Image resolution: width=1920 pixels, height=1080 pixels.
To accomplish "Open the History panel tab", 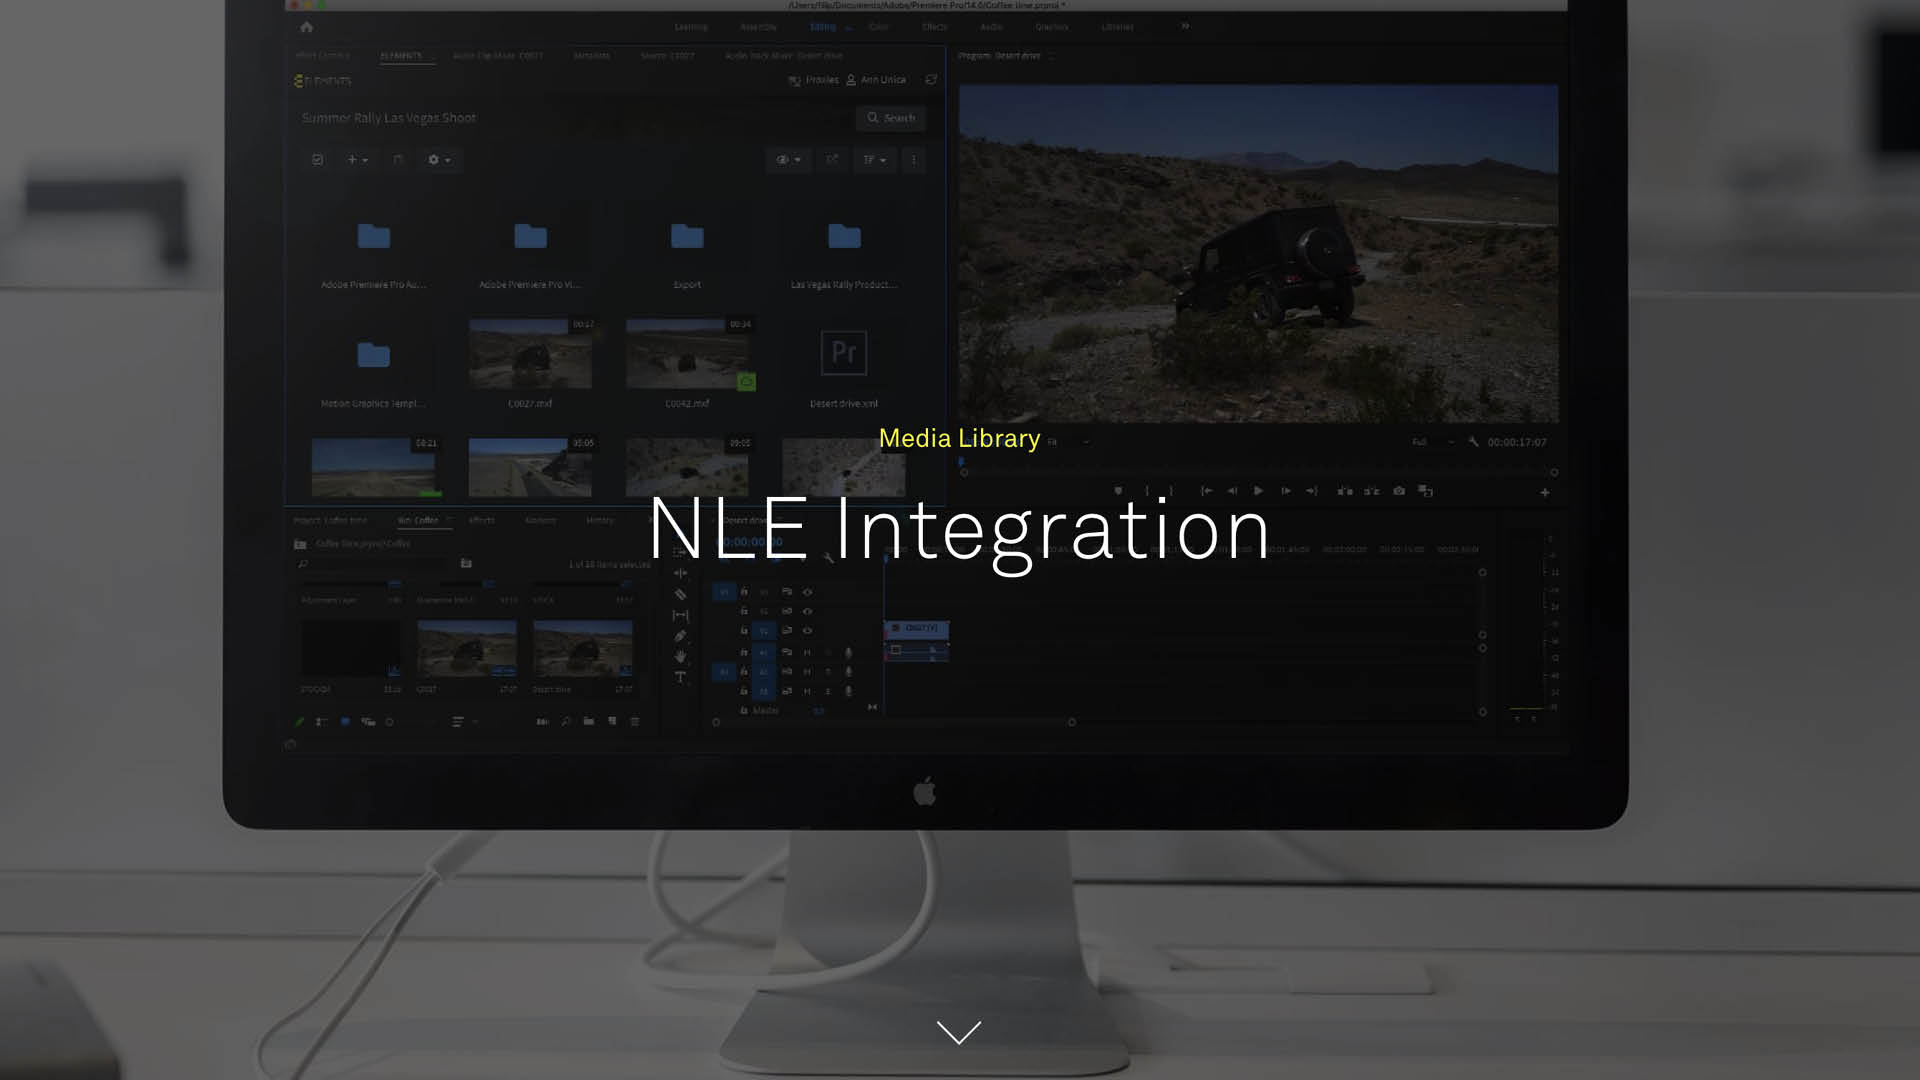I will (600, 520).
